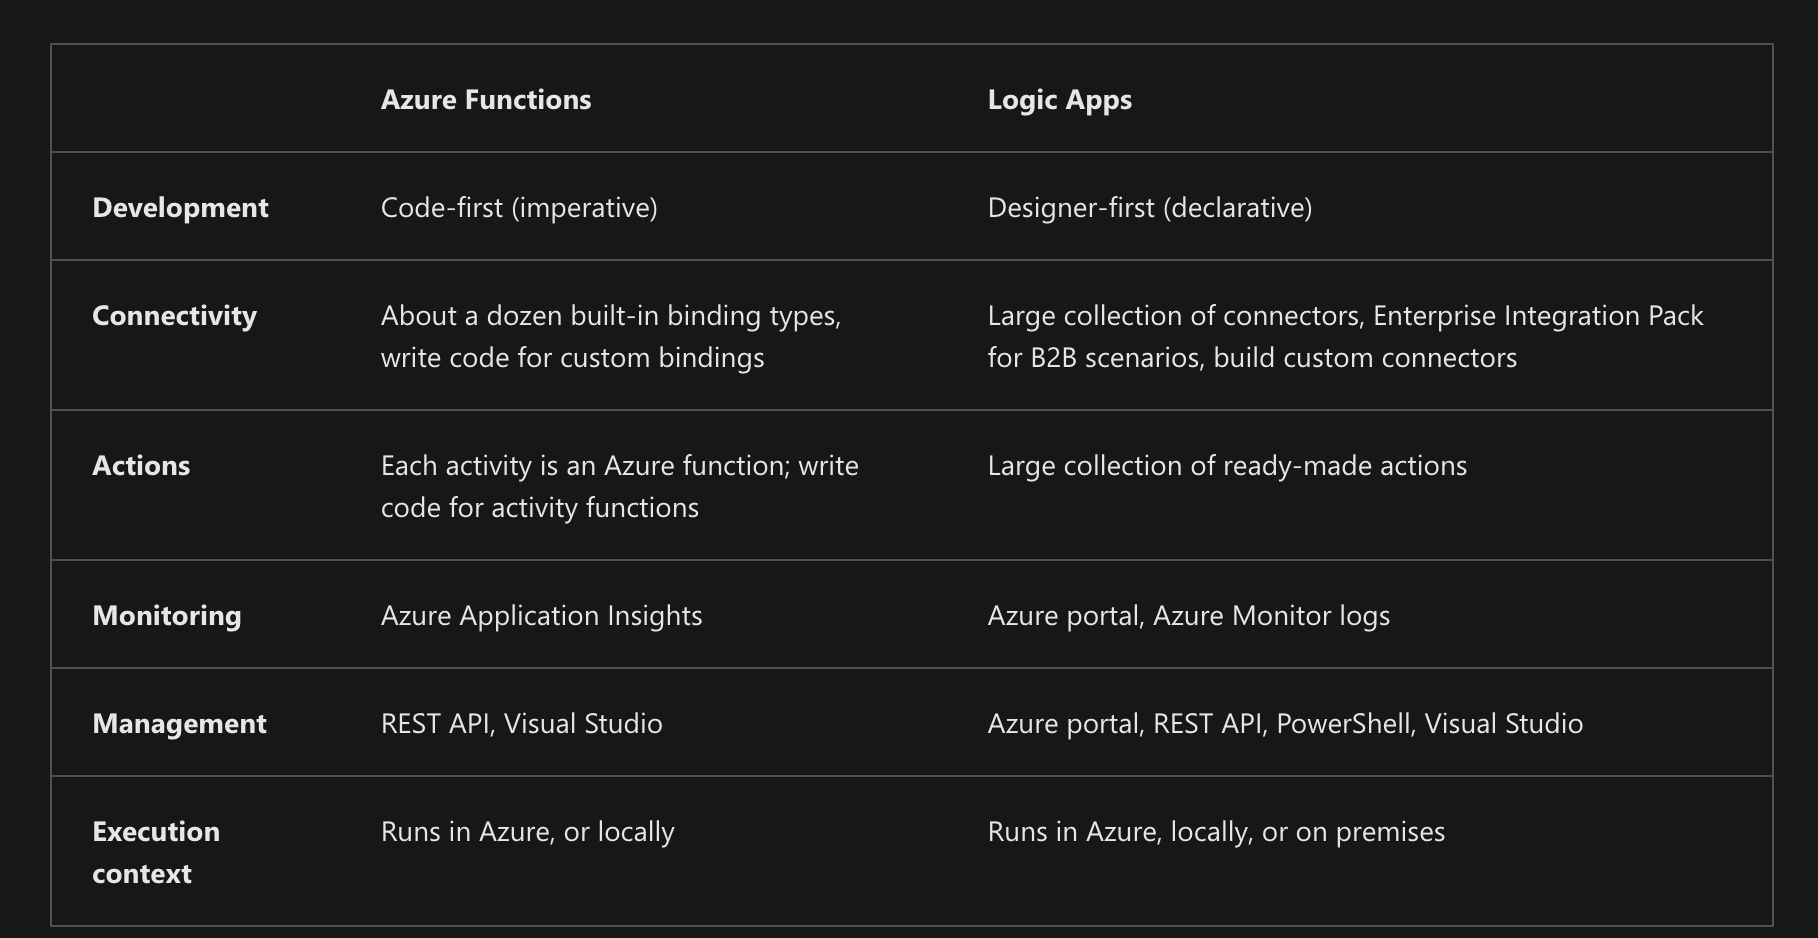Click the "Azure portal, Azure Monitor logs" cell
Screen dimensions: 1818x938
(1189, 616)
